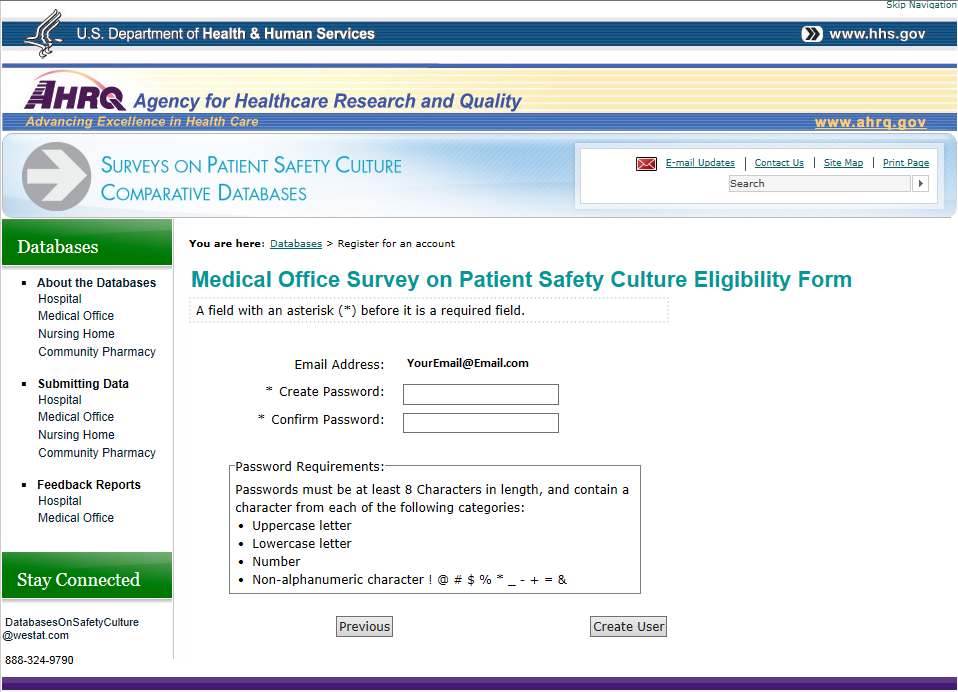Select Hospital under Feedback Reports
Image resolution: width=958 pixels, height=692 pixels.
[x=60, y=501]
